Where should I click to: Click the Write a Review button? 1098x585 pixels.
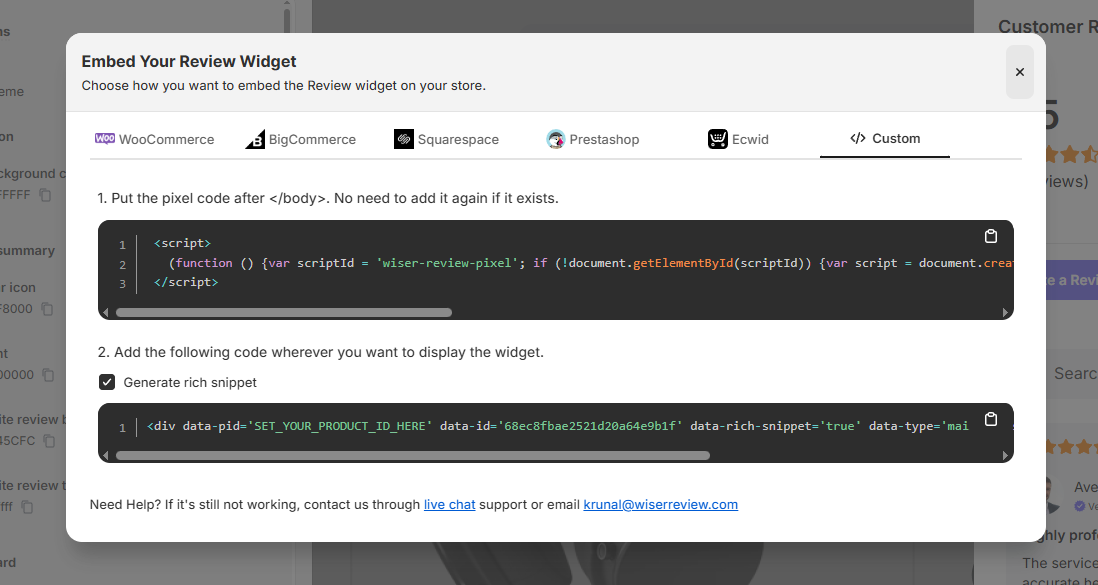(1072, 280)
